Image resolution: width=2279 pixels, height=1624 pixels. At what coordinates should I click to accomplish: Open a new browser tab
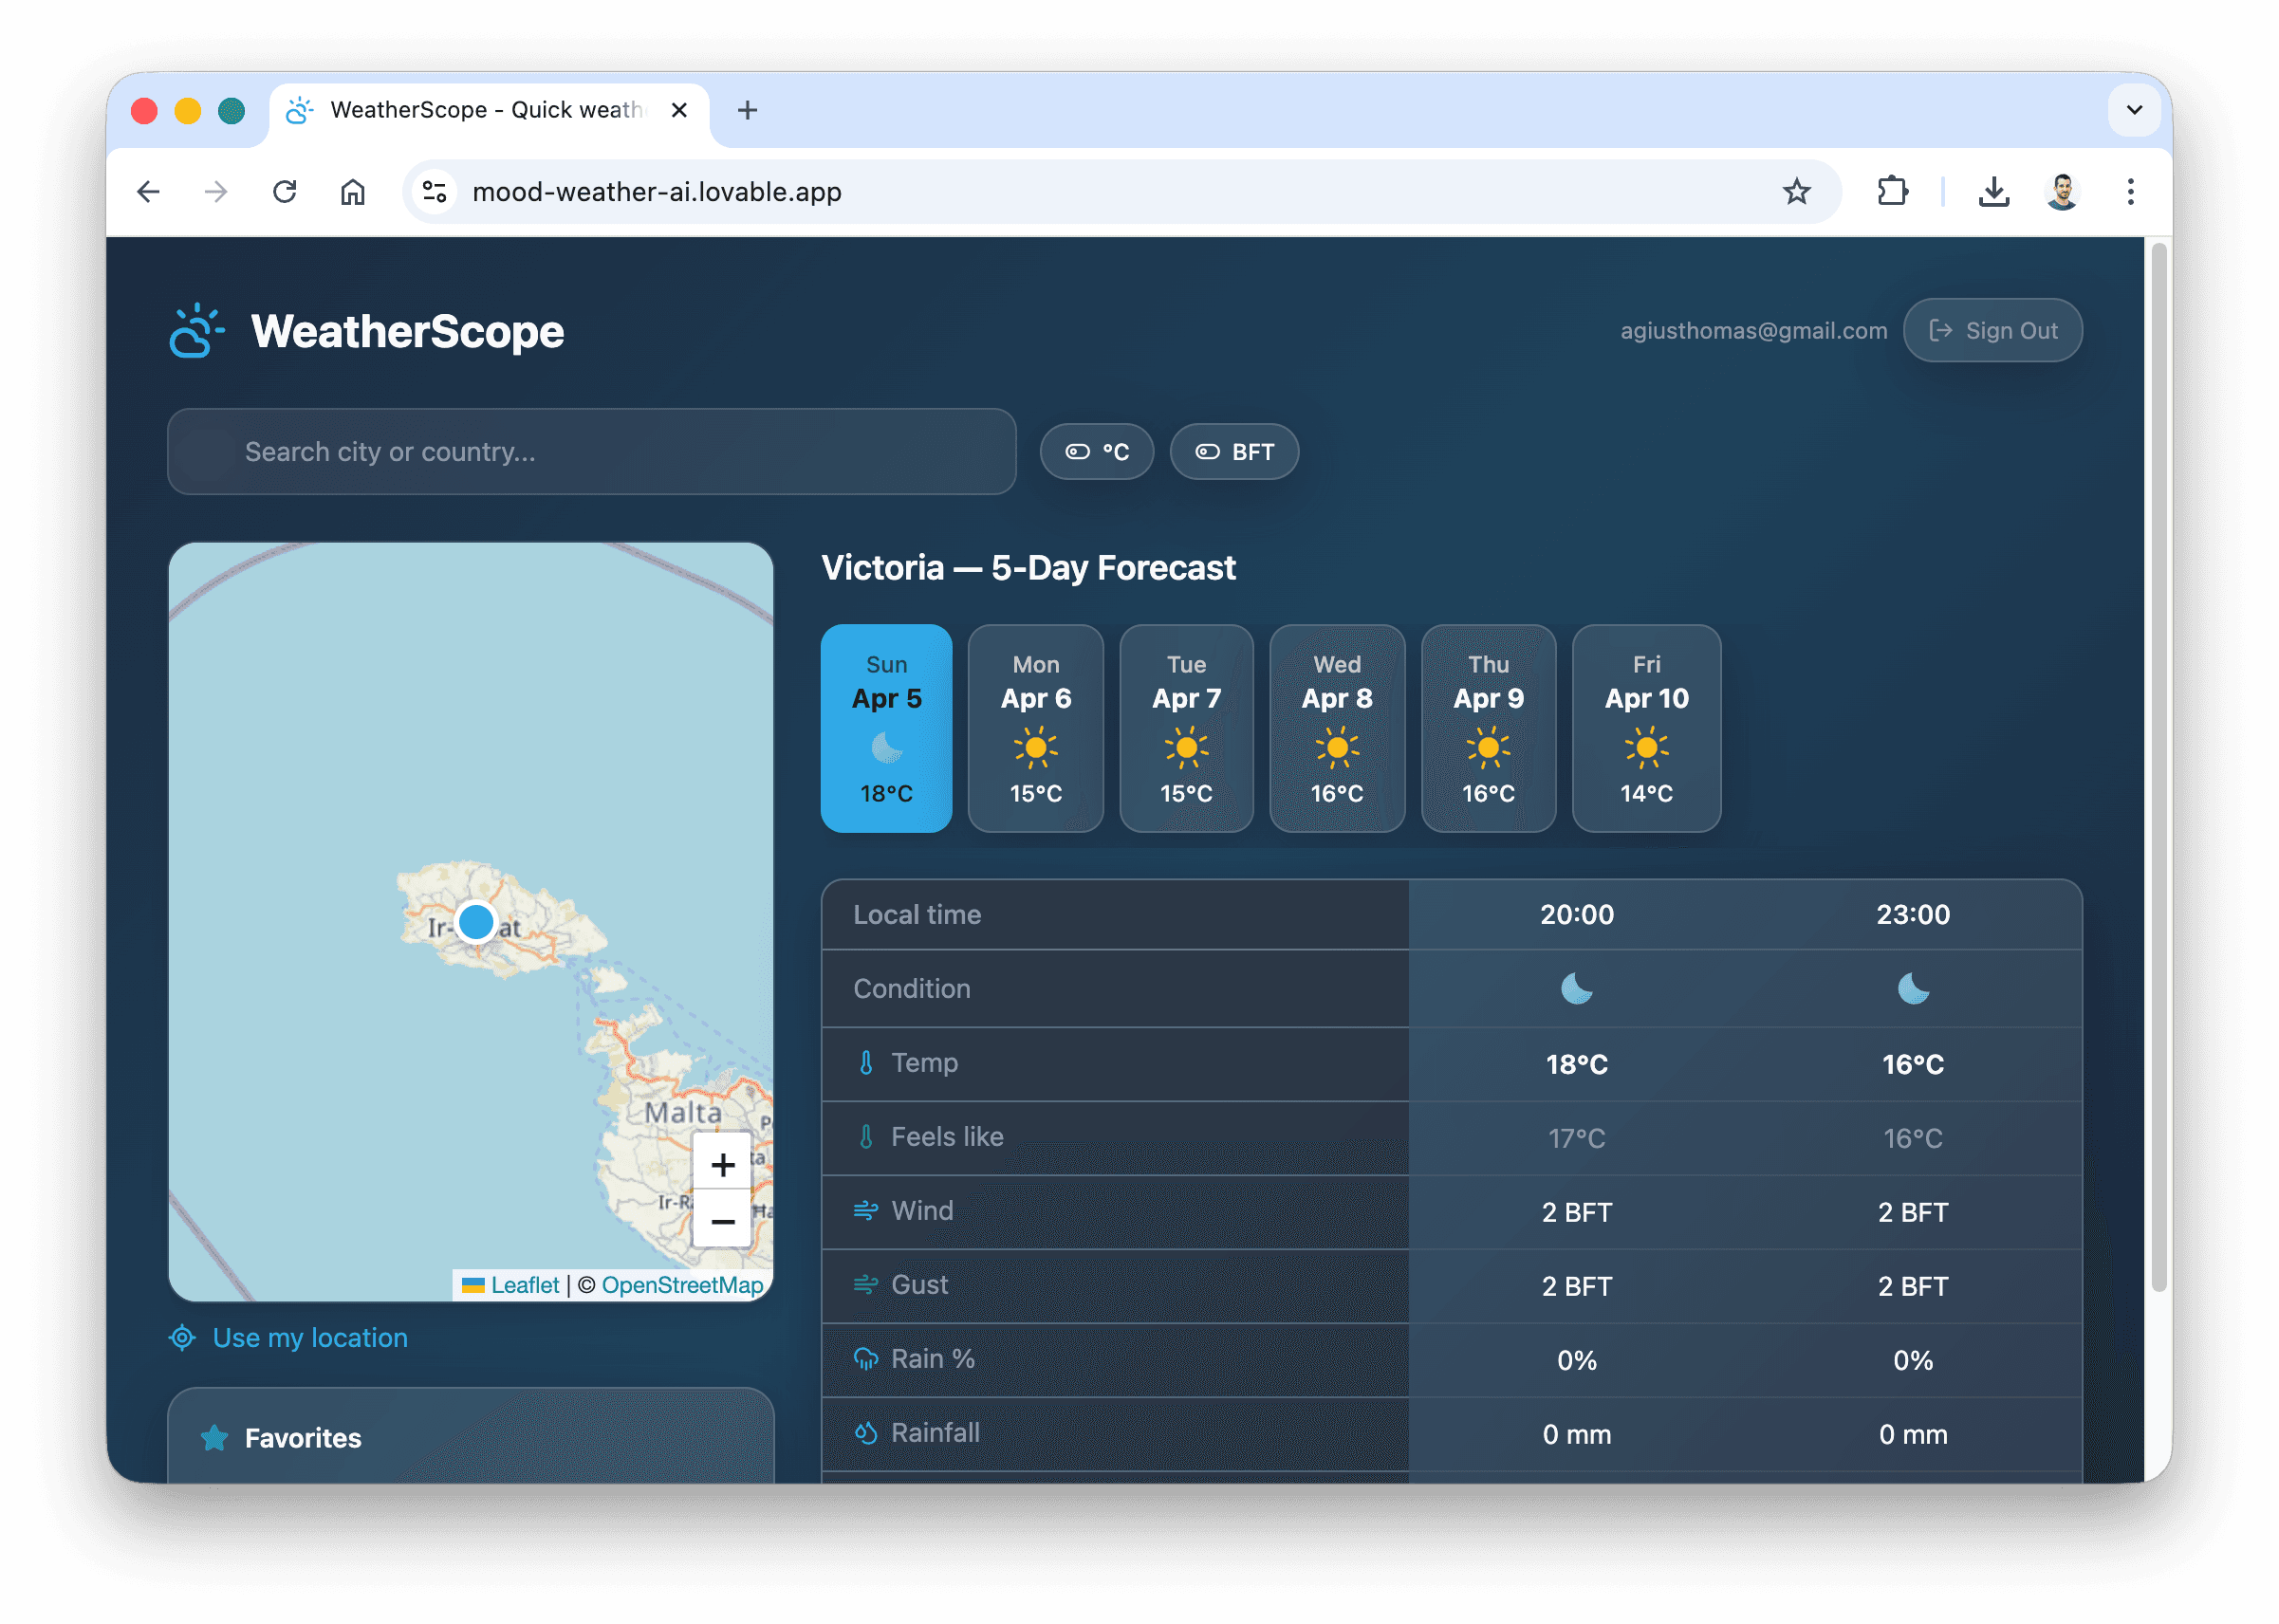[x=746, y=110]
